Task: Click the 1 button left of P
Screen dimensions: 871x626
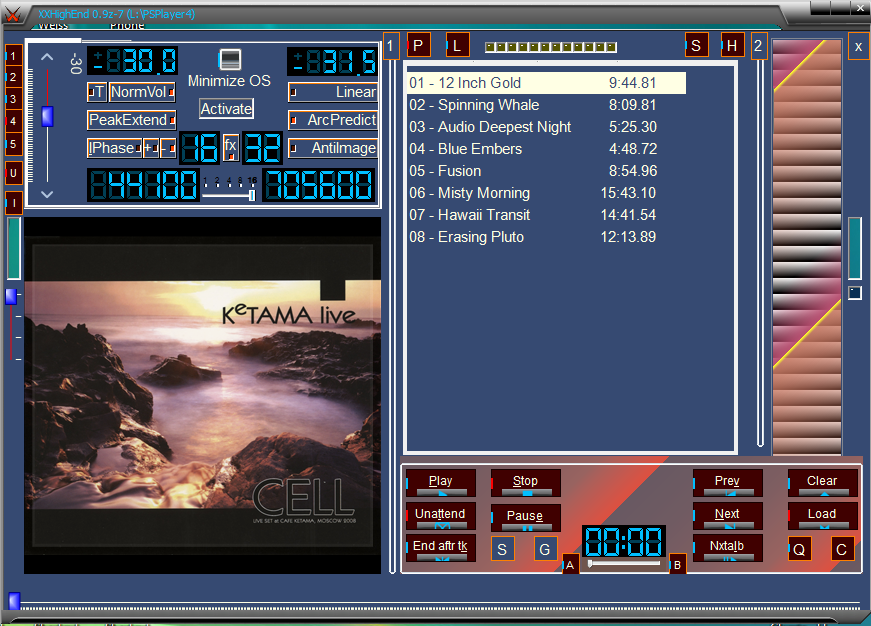Action: click(391, 46)
